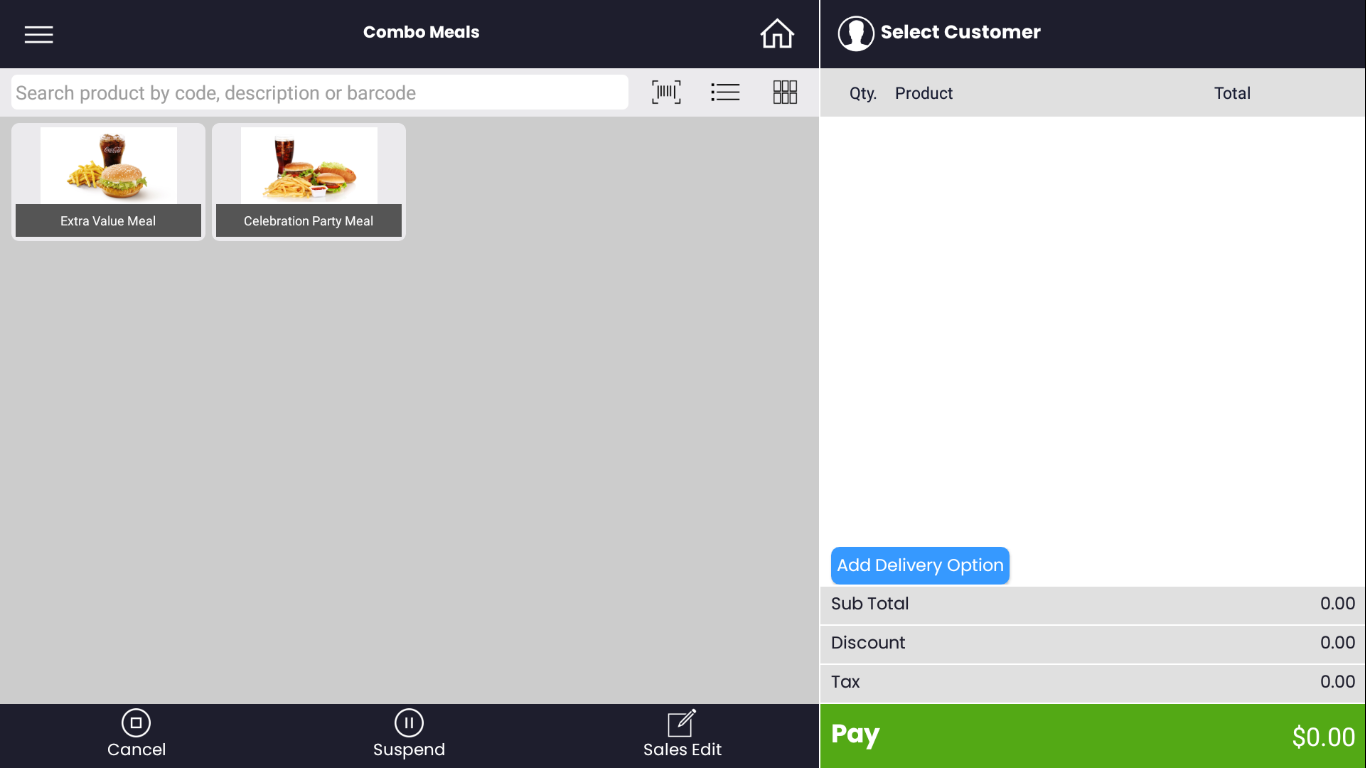This screenshot has width=1366, height=768.
Task: Click the Sales Edit pencil icon
Action: [x=682, y=722]
